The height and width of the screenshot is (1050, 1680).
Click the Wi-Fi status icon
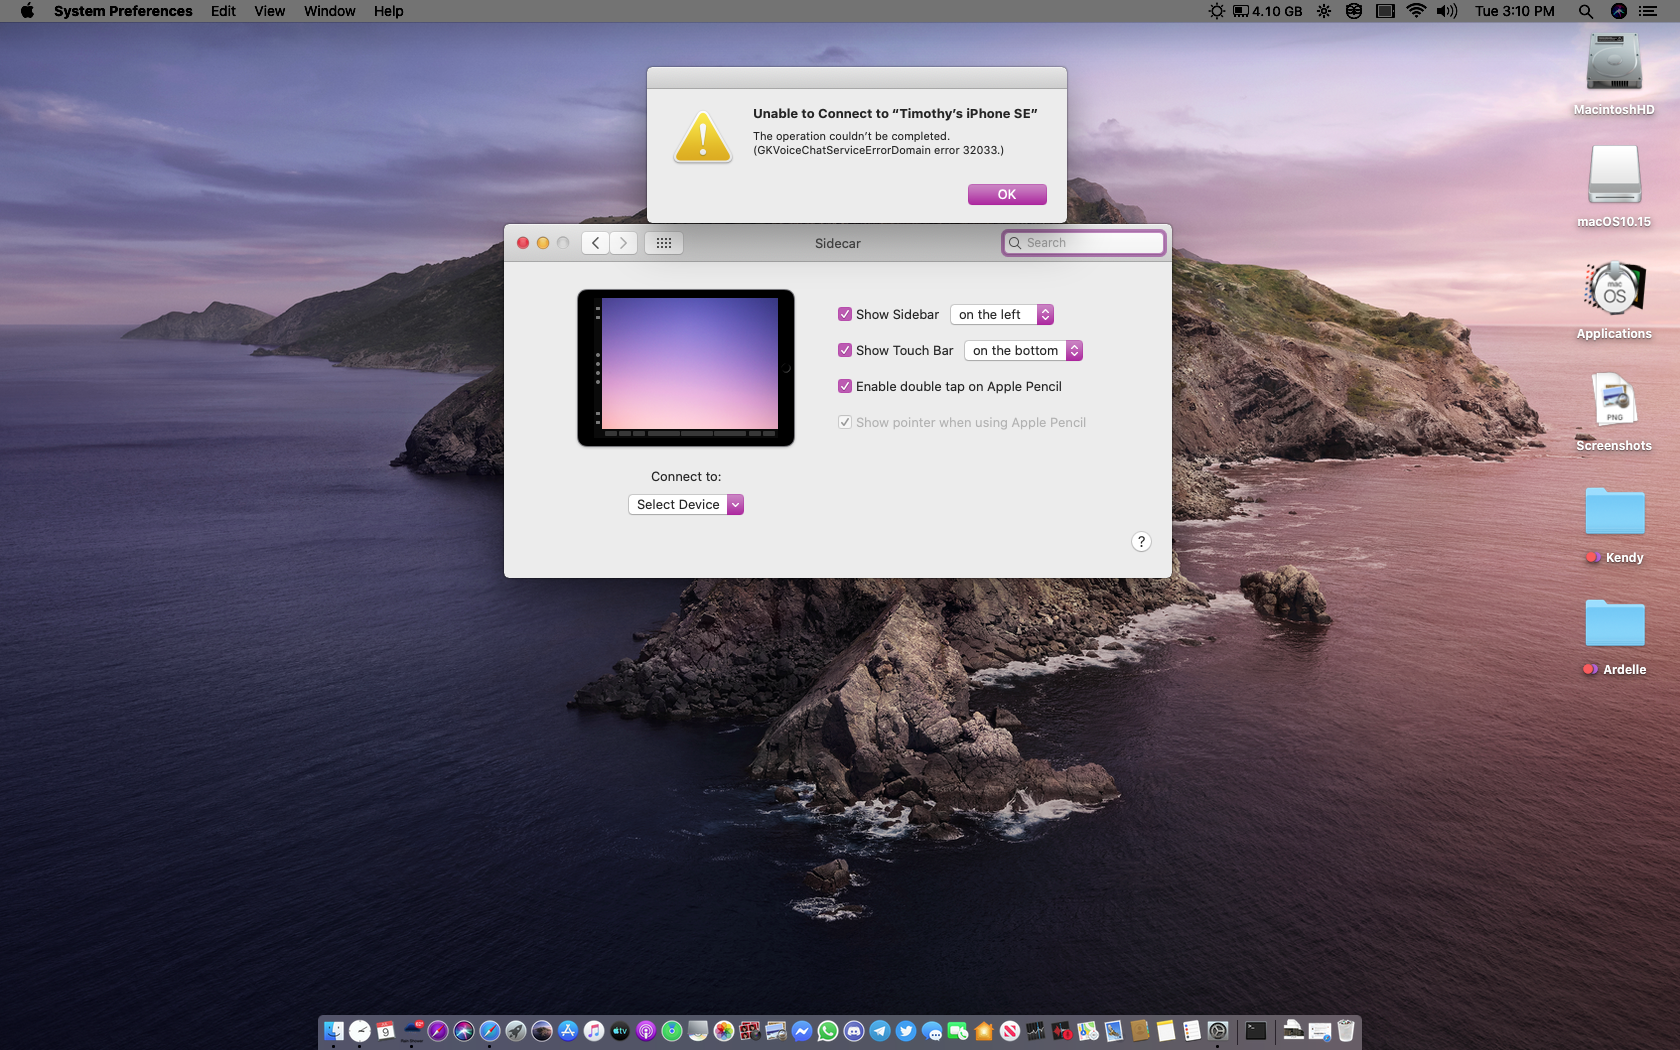(x=1416, y=11)
